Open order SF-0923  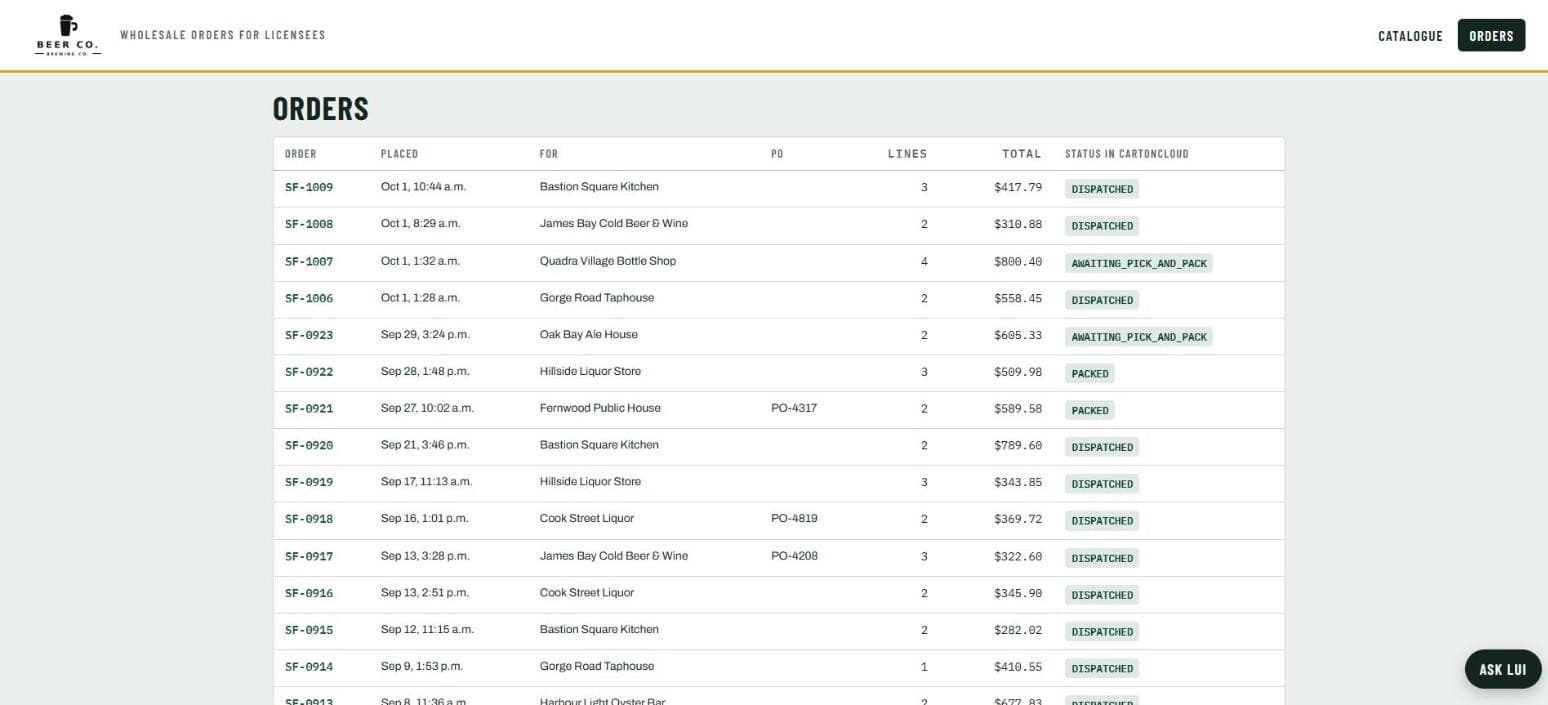(309, 335)
